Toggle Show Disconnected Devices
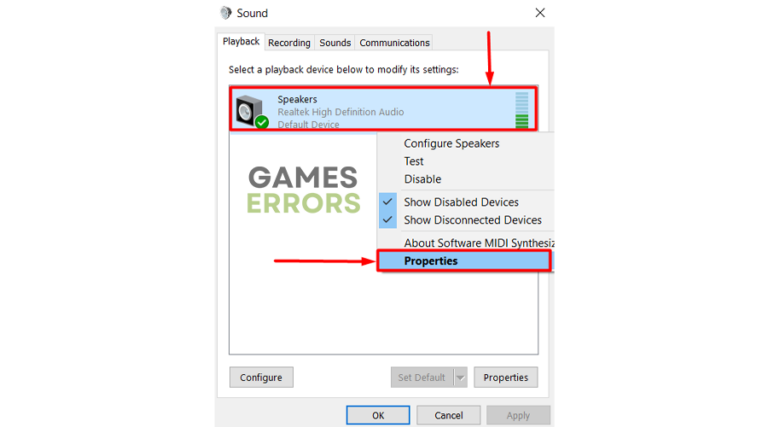Screen dimensions: 768x427 click(x=472, y=220)
